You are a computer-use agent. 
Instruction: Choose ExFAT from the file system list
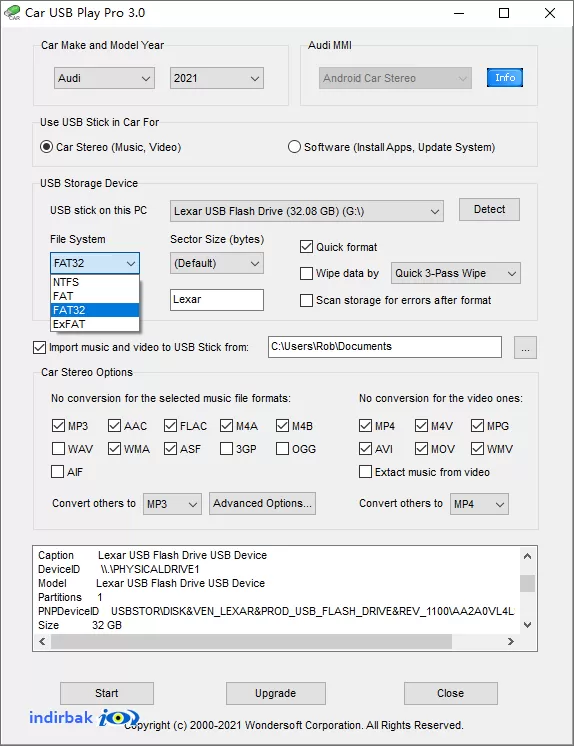tap(95, 324)
